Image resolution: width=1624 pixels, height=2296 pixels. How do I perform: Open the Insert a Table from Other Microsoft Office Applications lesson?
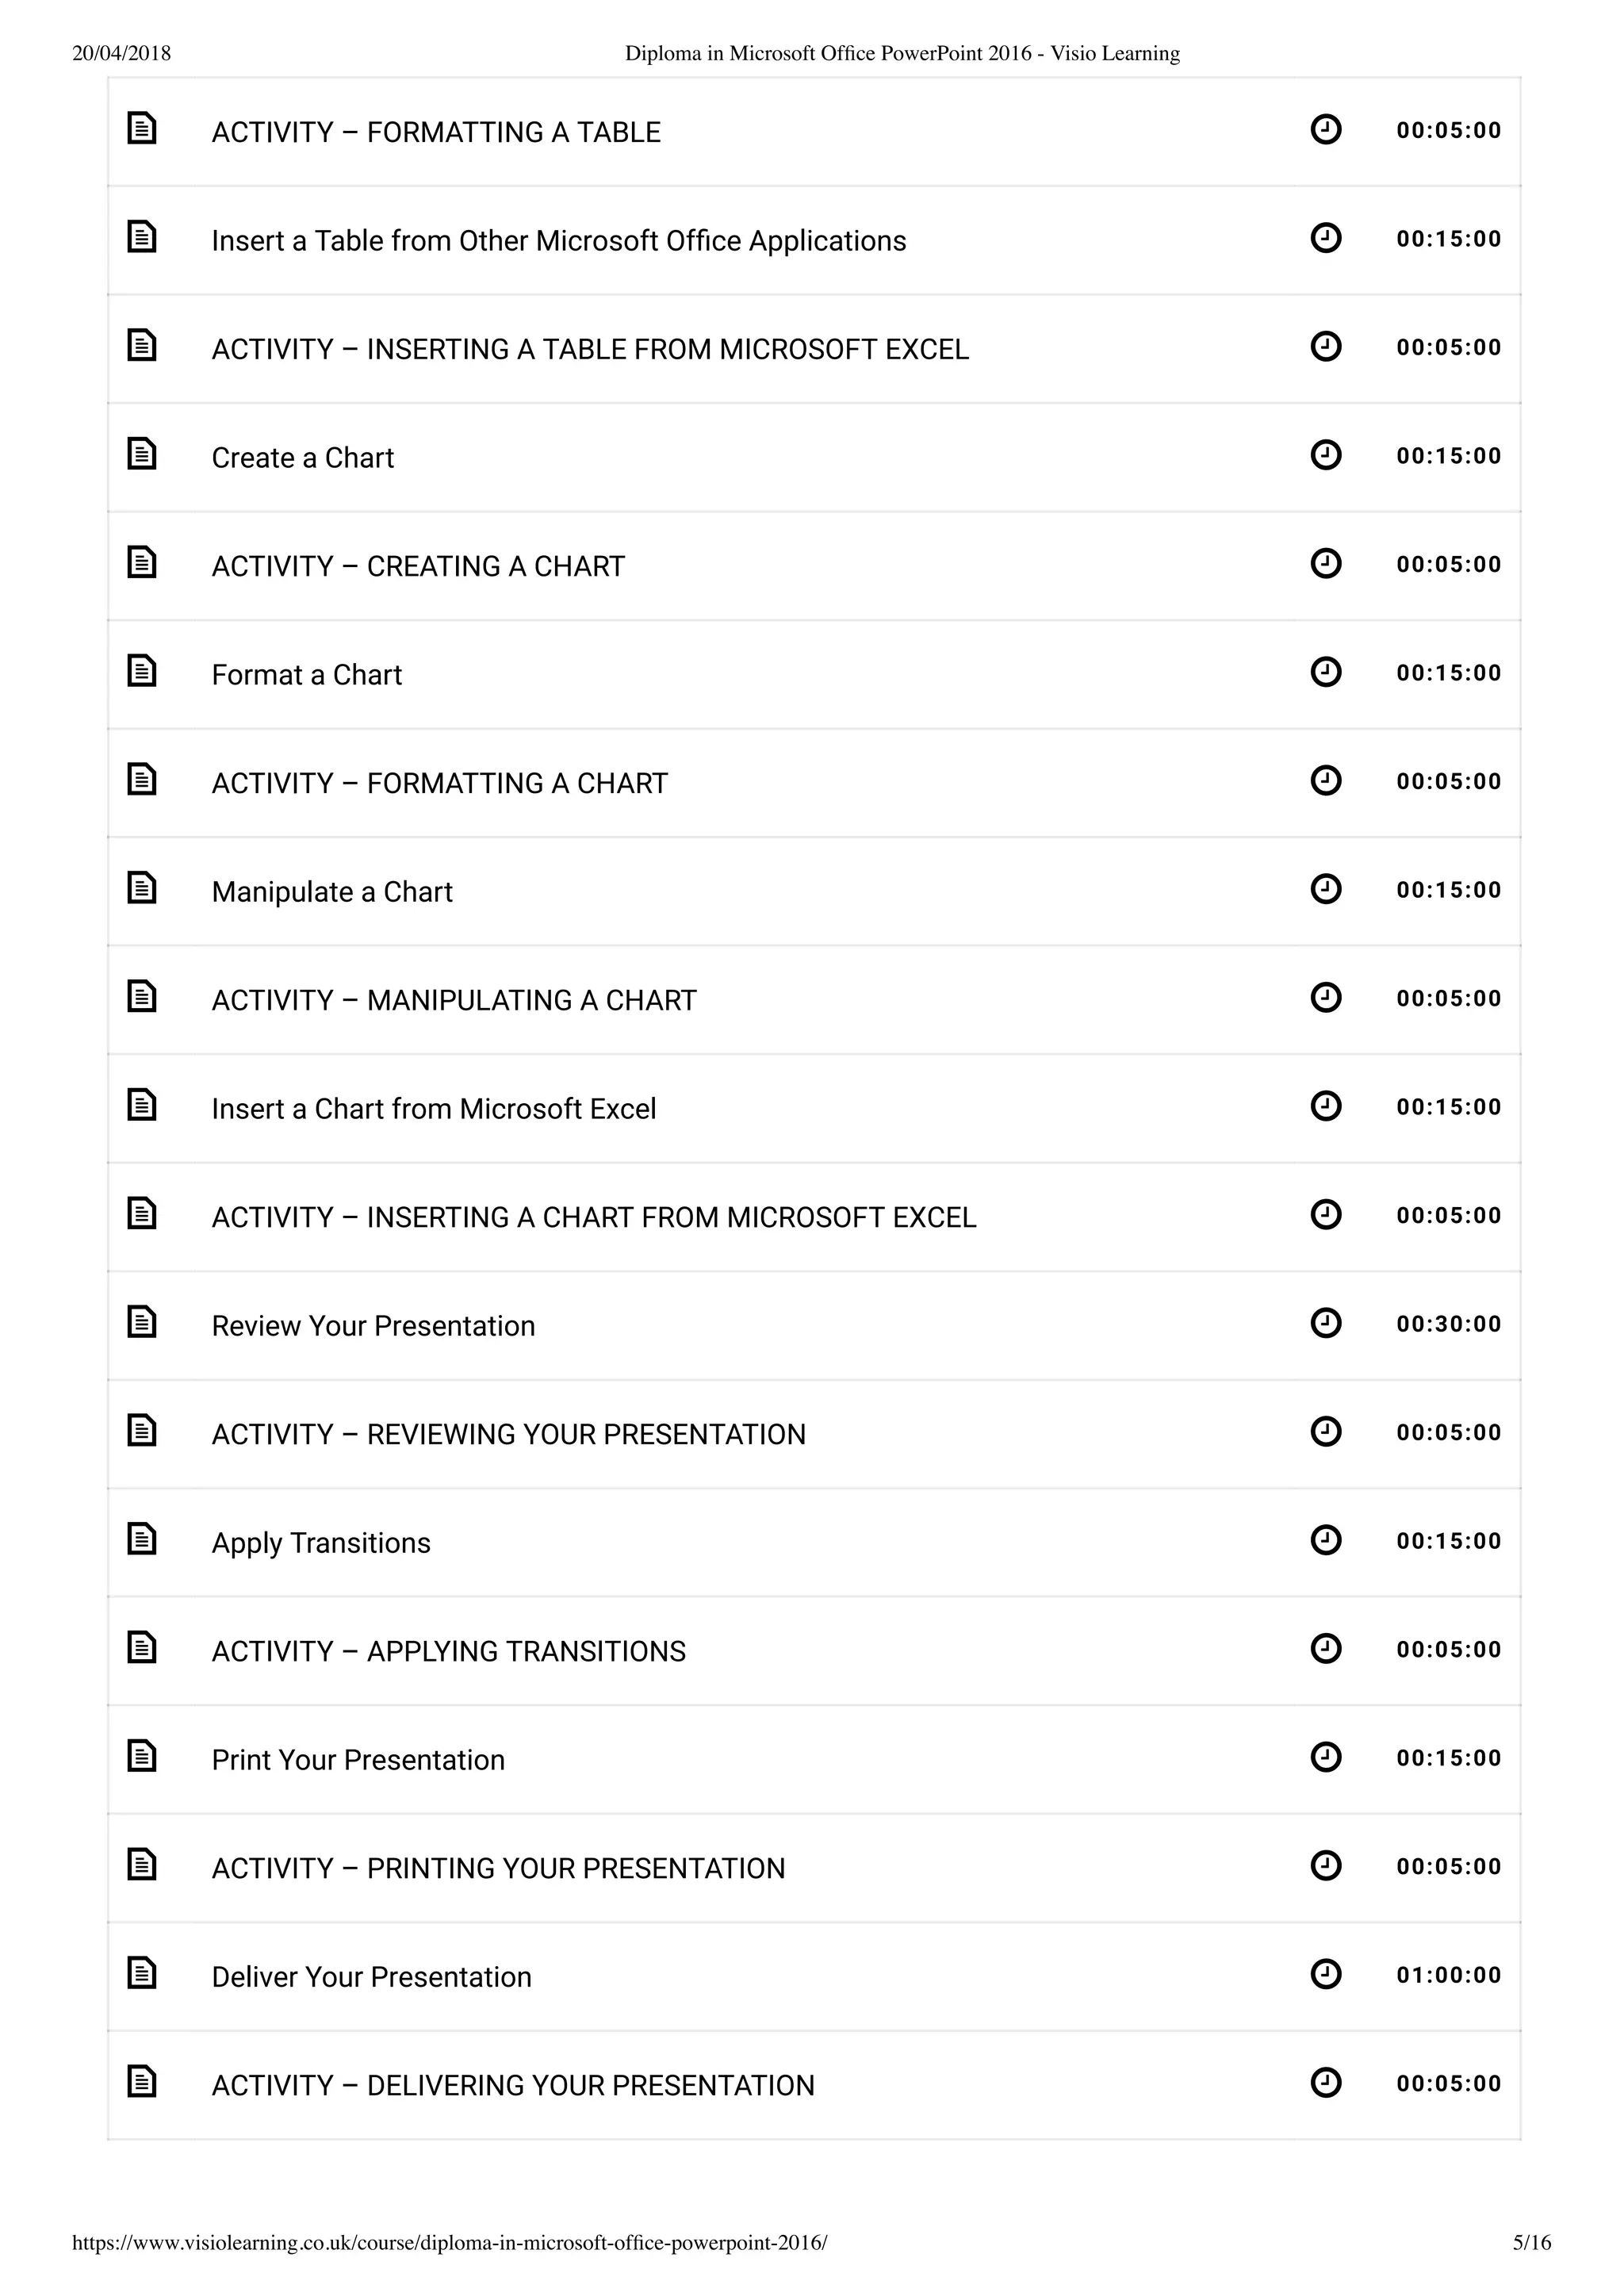(558, 241)
